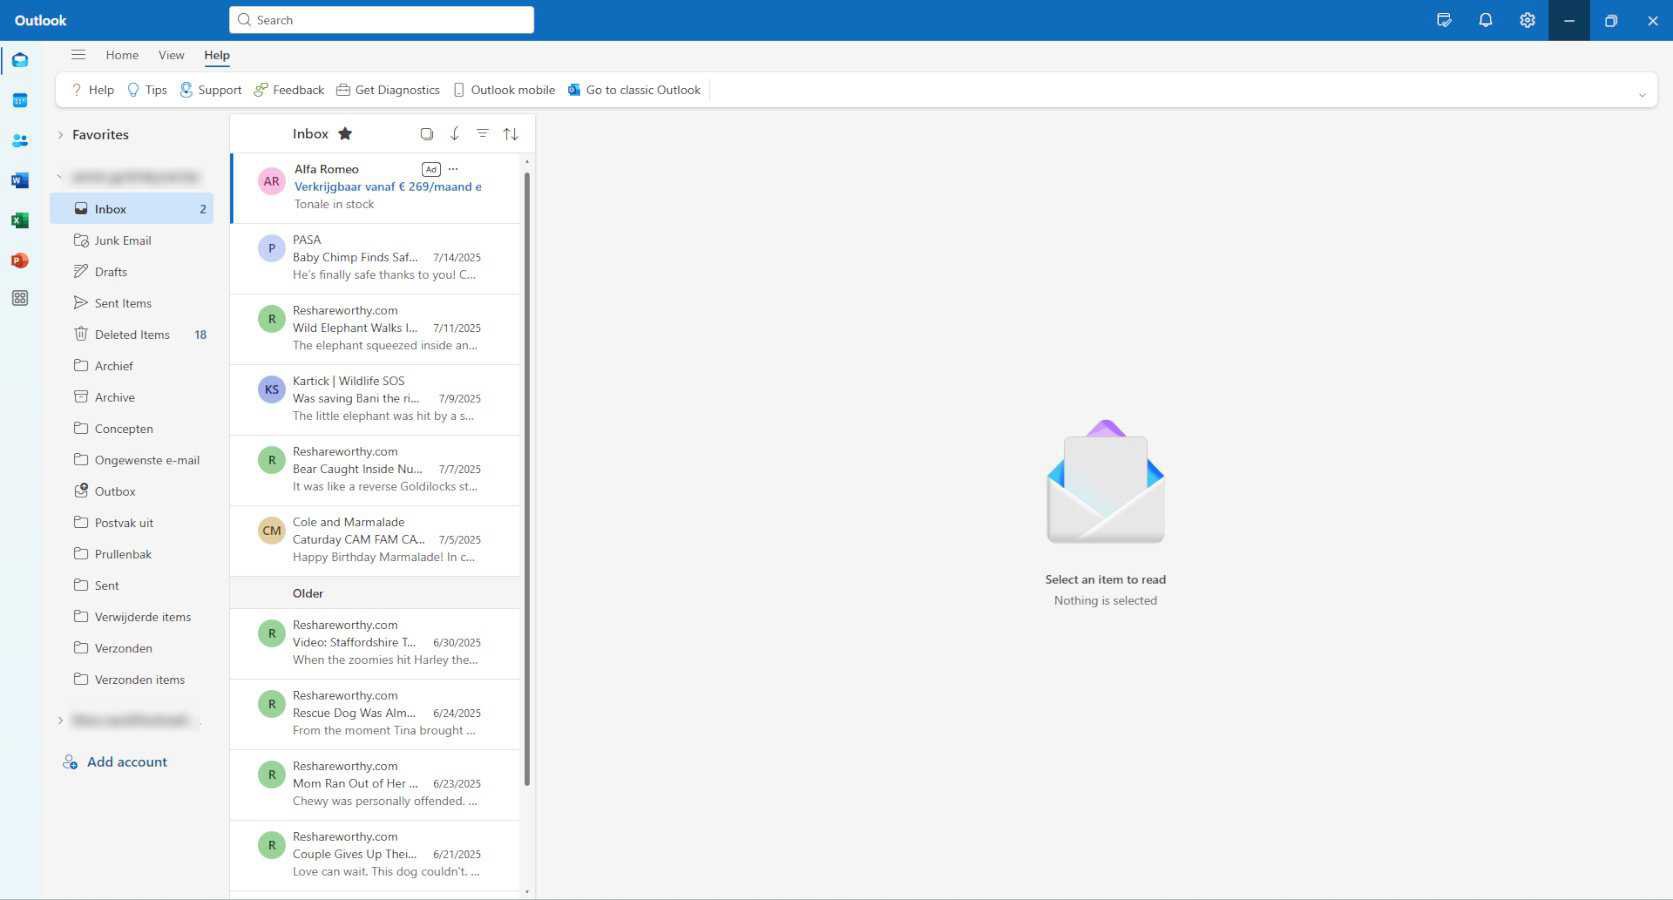Open the Rescue Dog Was Alm... email
The image size is (1673, 900).
click(375, 714)
